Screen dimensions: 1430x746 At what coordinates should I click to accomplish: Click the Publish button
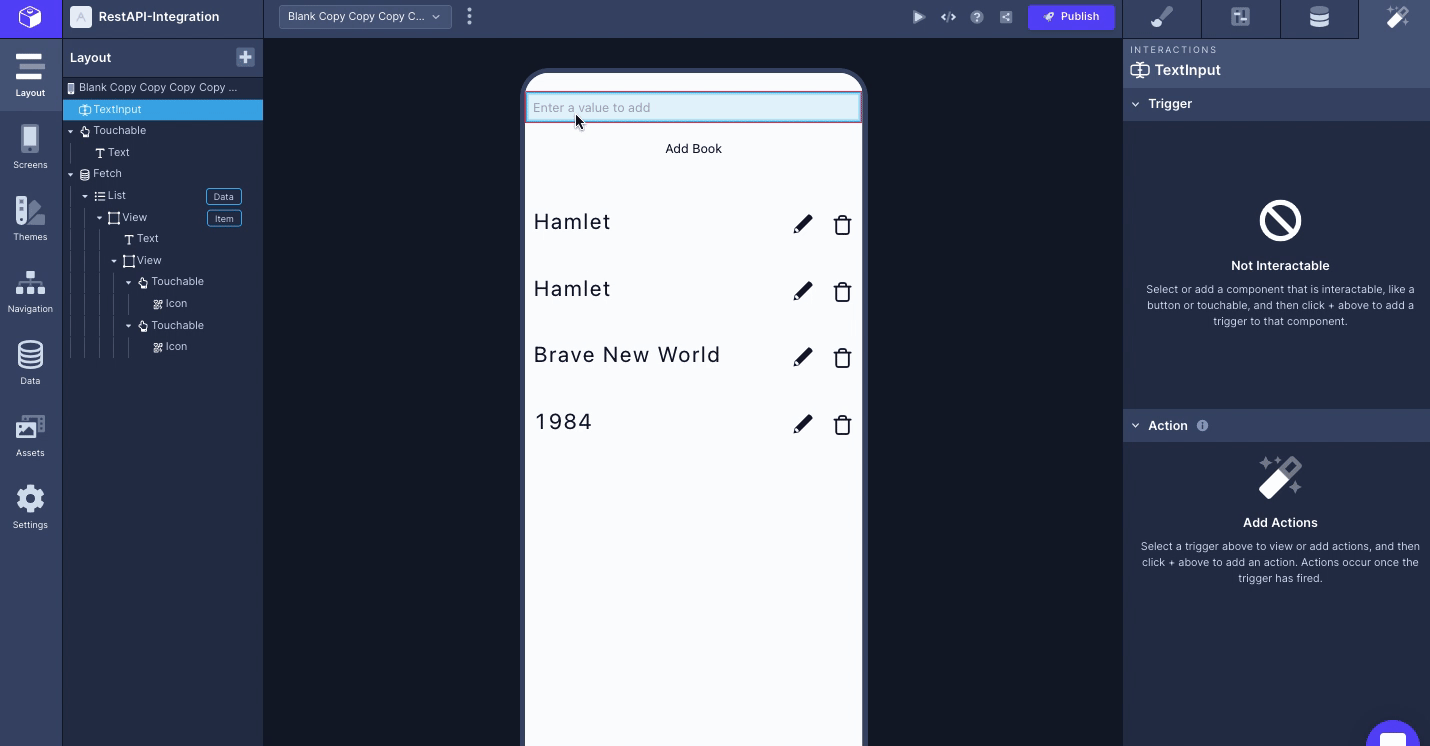click(1071, 16)
